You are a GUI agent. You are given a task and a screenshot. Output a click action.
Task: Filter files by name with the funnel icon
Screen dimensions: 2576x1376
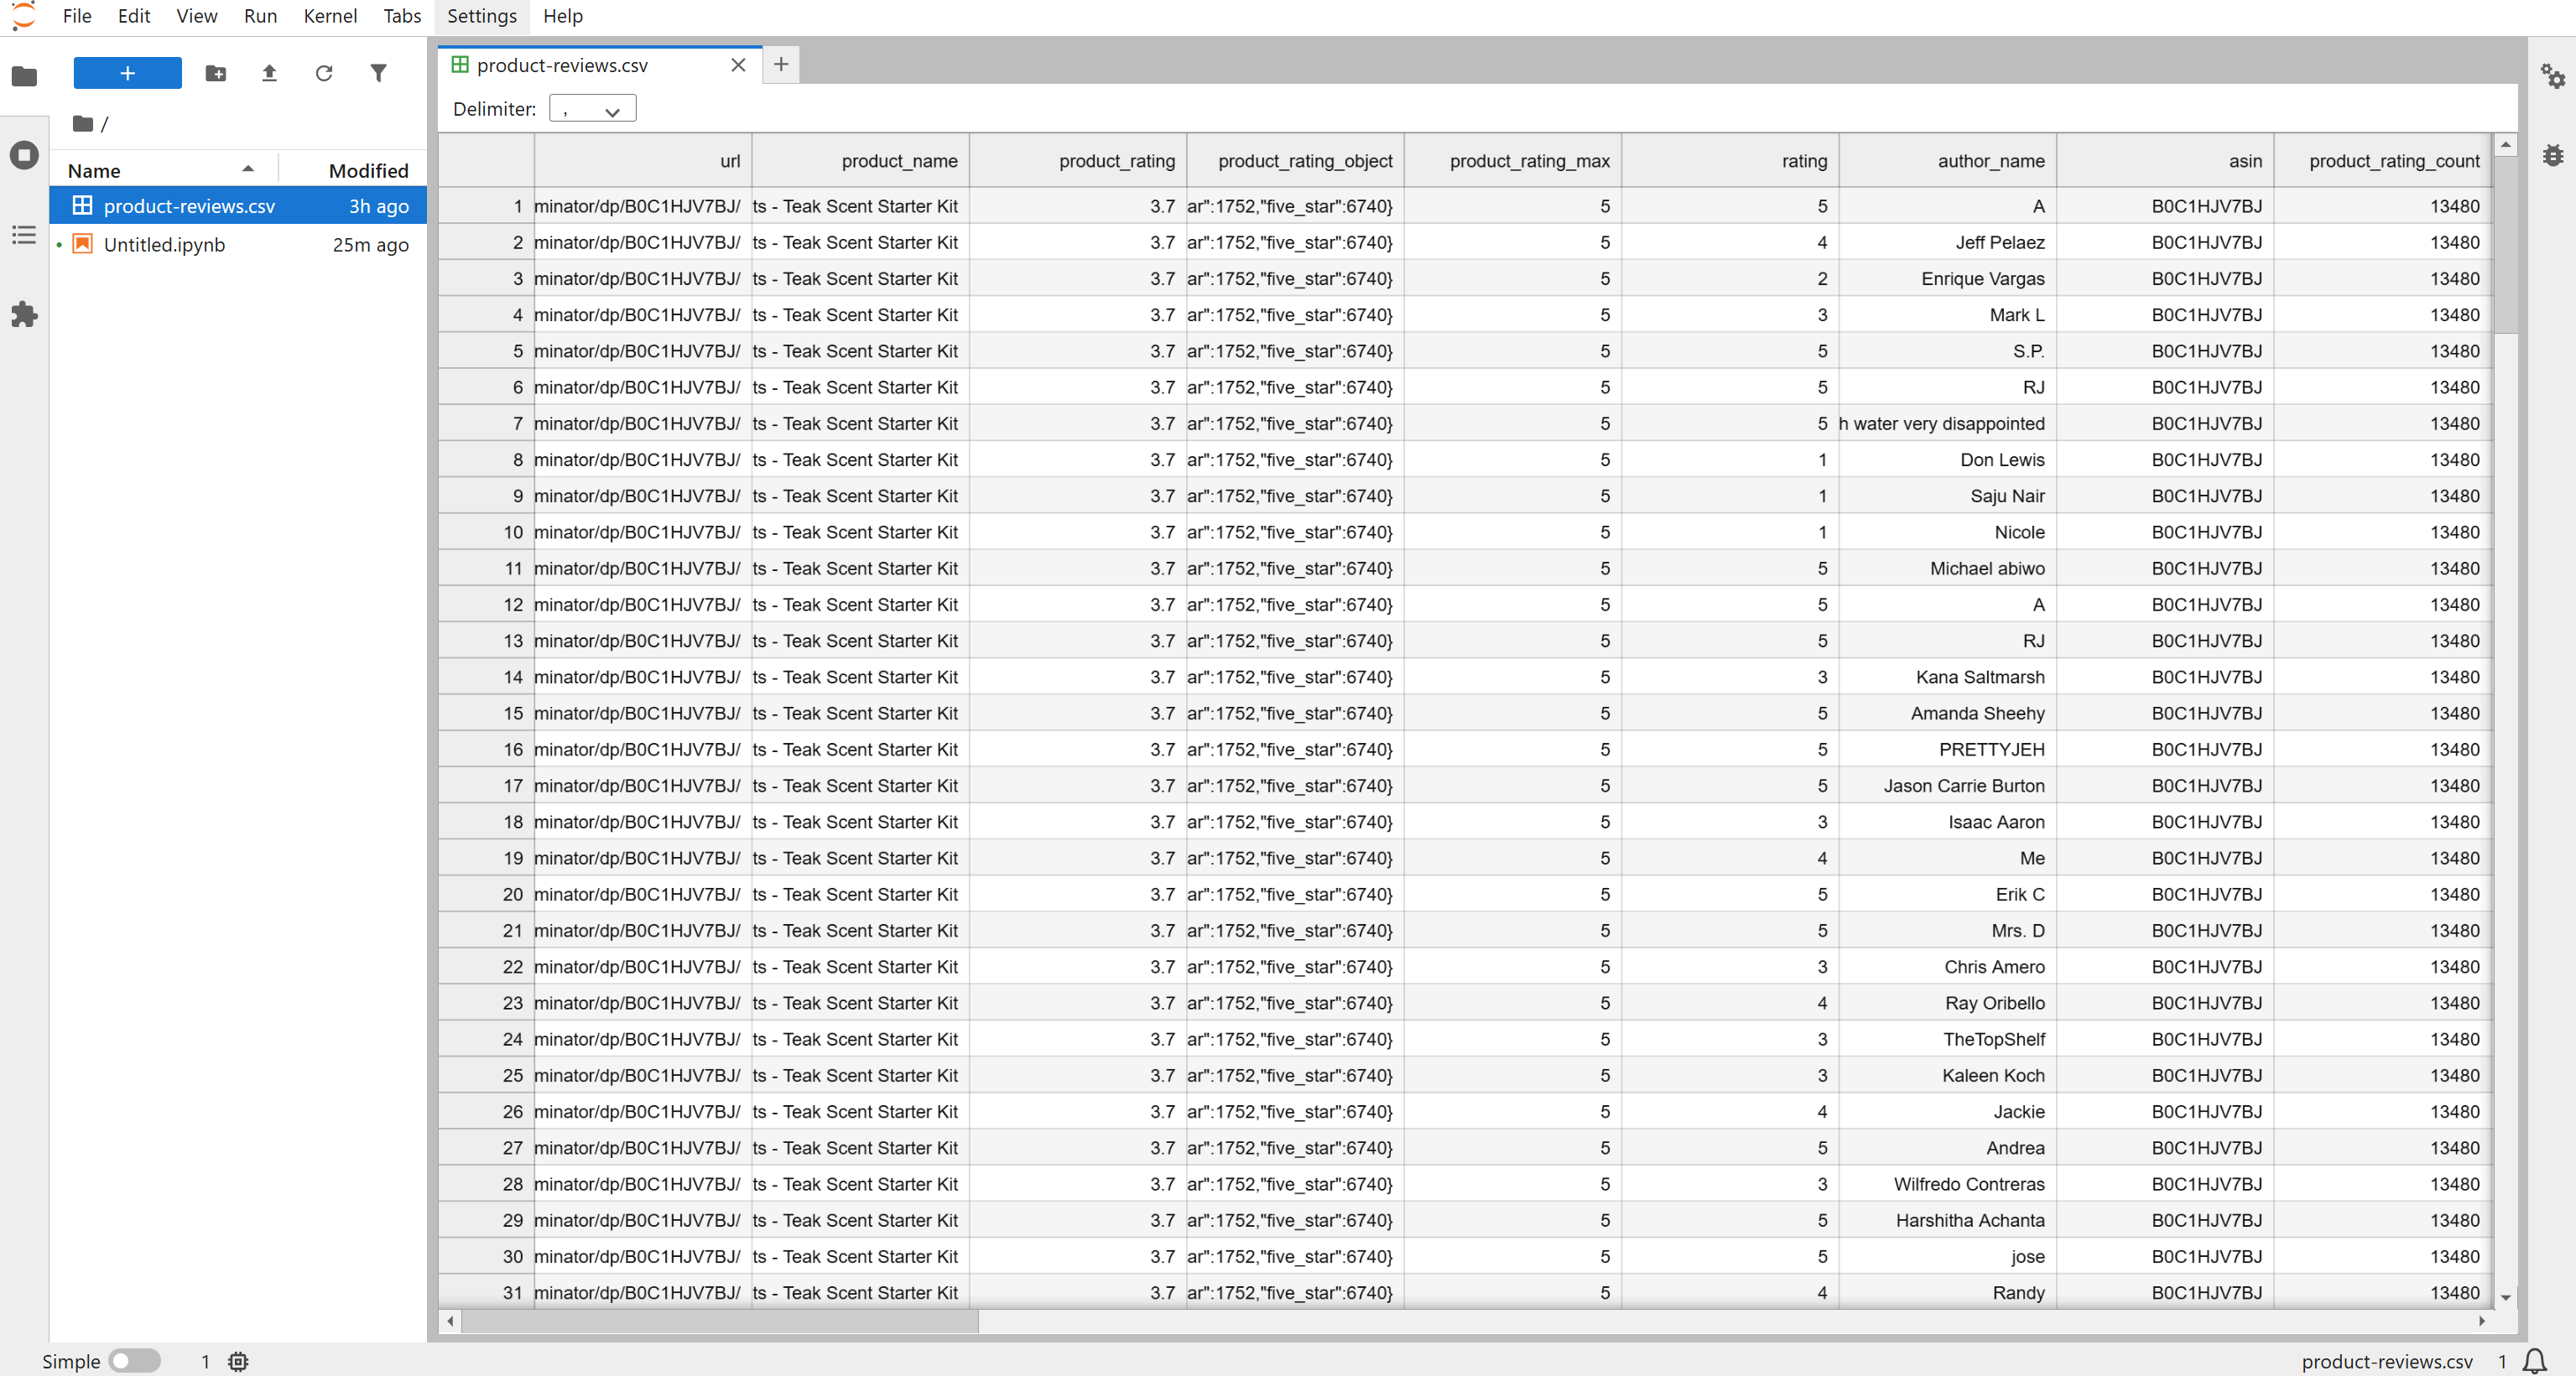click(x=378, y=73)
